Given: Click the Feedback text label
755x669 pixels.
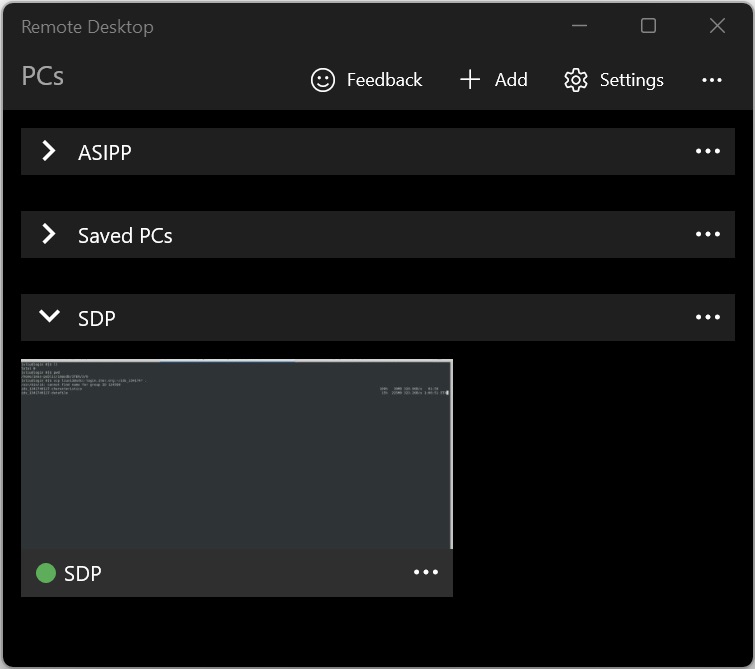Looking at the screenshot, I should (384, 80).
